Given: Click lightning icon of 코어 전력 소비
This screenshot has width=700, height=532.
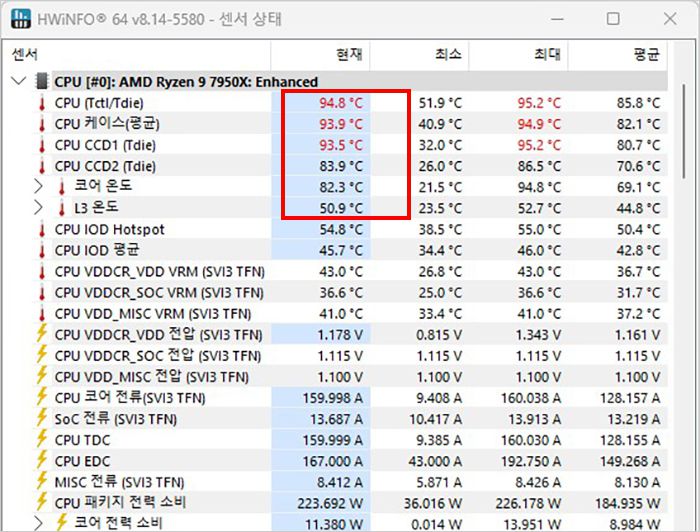Looking at the screenshot, I should [x=62, y=522].
